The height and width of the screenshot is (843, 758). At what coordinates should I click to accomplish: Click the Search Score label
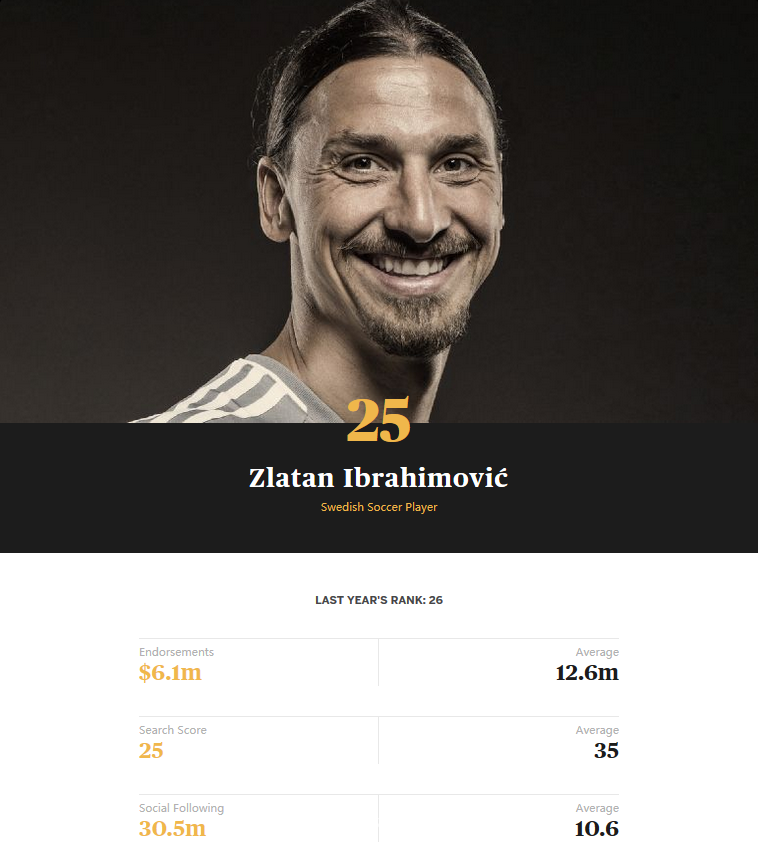(x=173, y=730)
